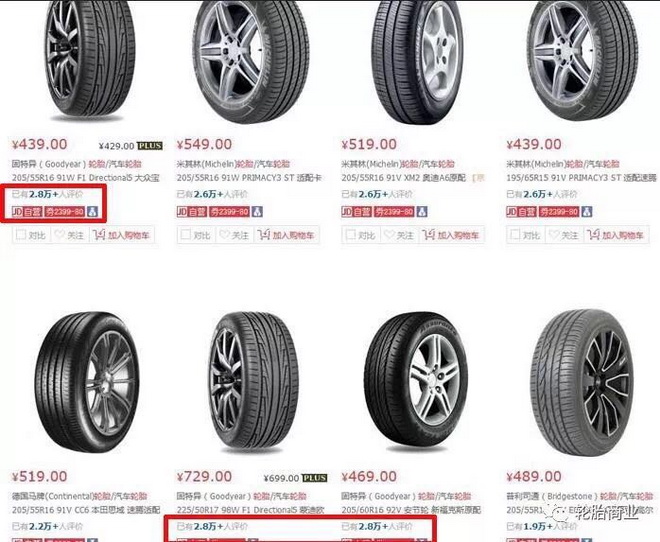660x542 pixels.
Task: Check 对比 for the 195/65R15 Michelin tire
Action: pos(515,234)
